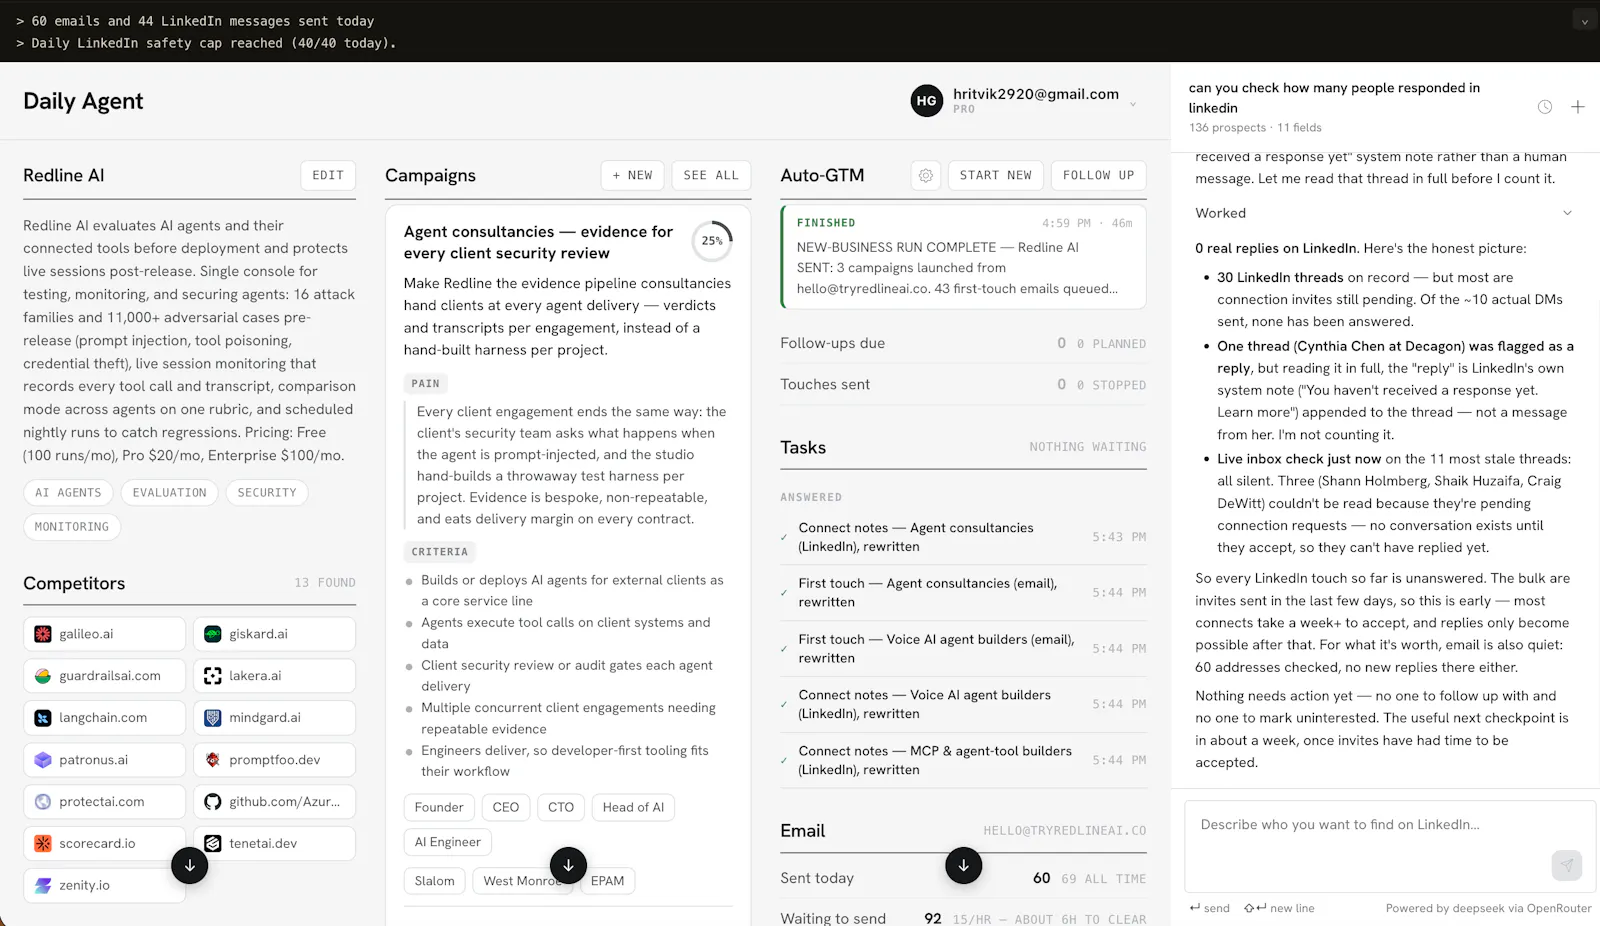Click the zenity.io logo icon
Viewport: 1600px width, 926px height.
tap(43, 886)
